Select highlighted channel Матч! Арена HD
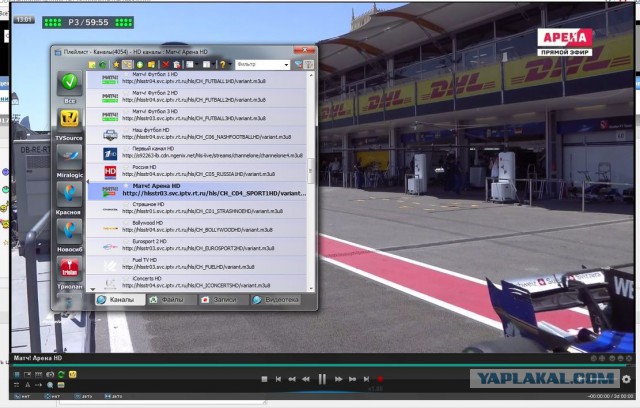The image size is (640, 408). click(196, 190)
